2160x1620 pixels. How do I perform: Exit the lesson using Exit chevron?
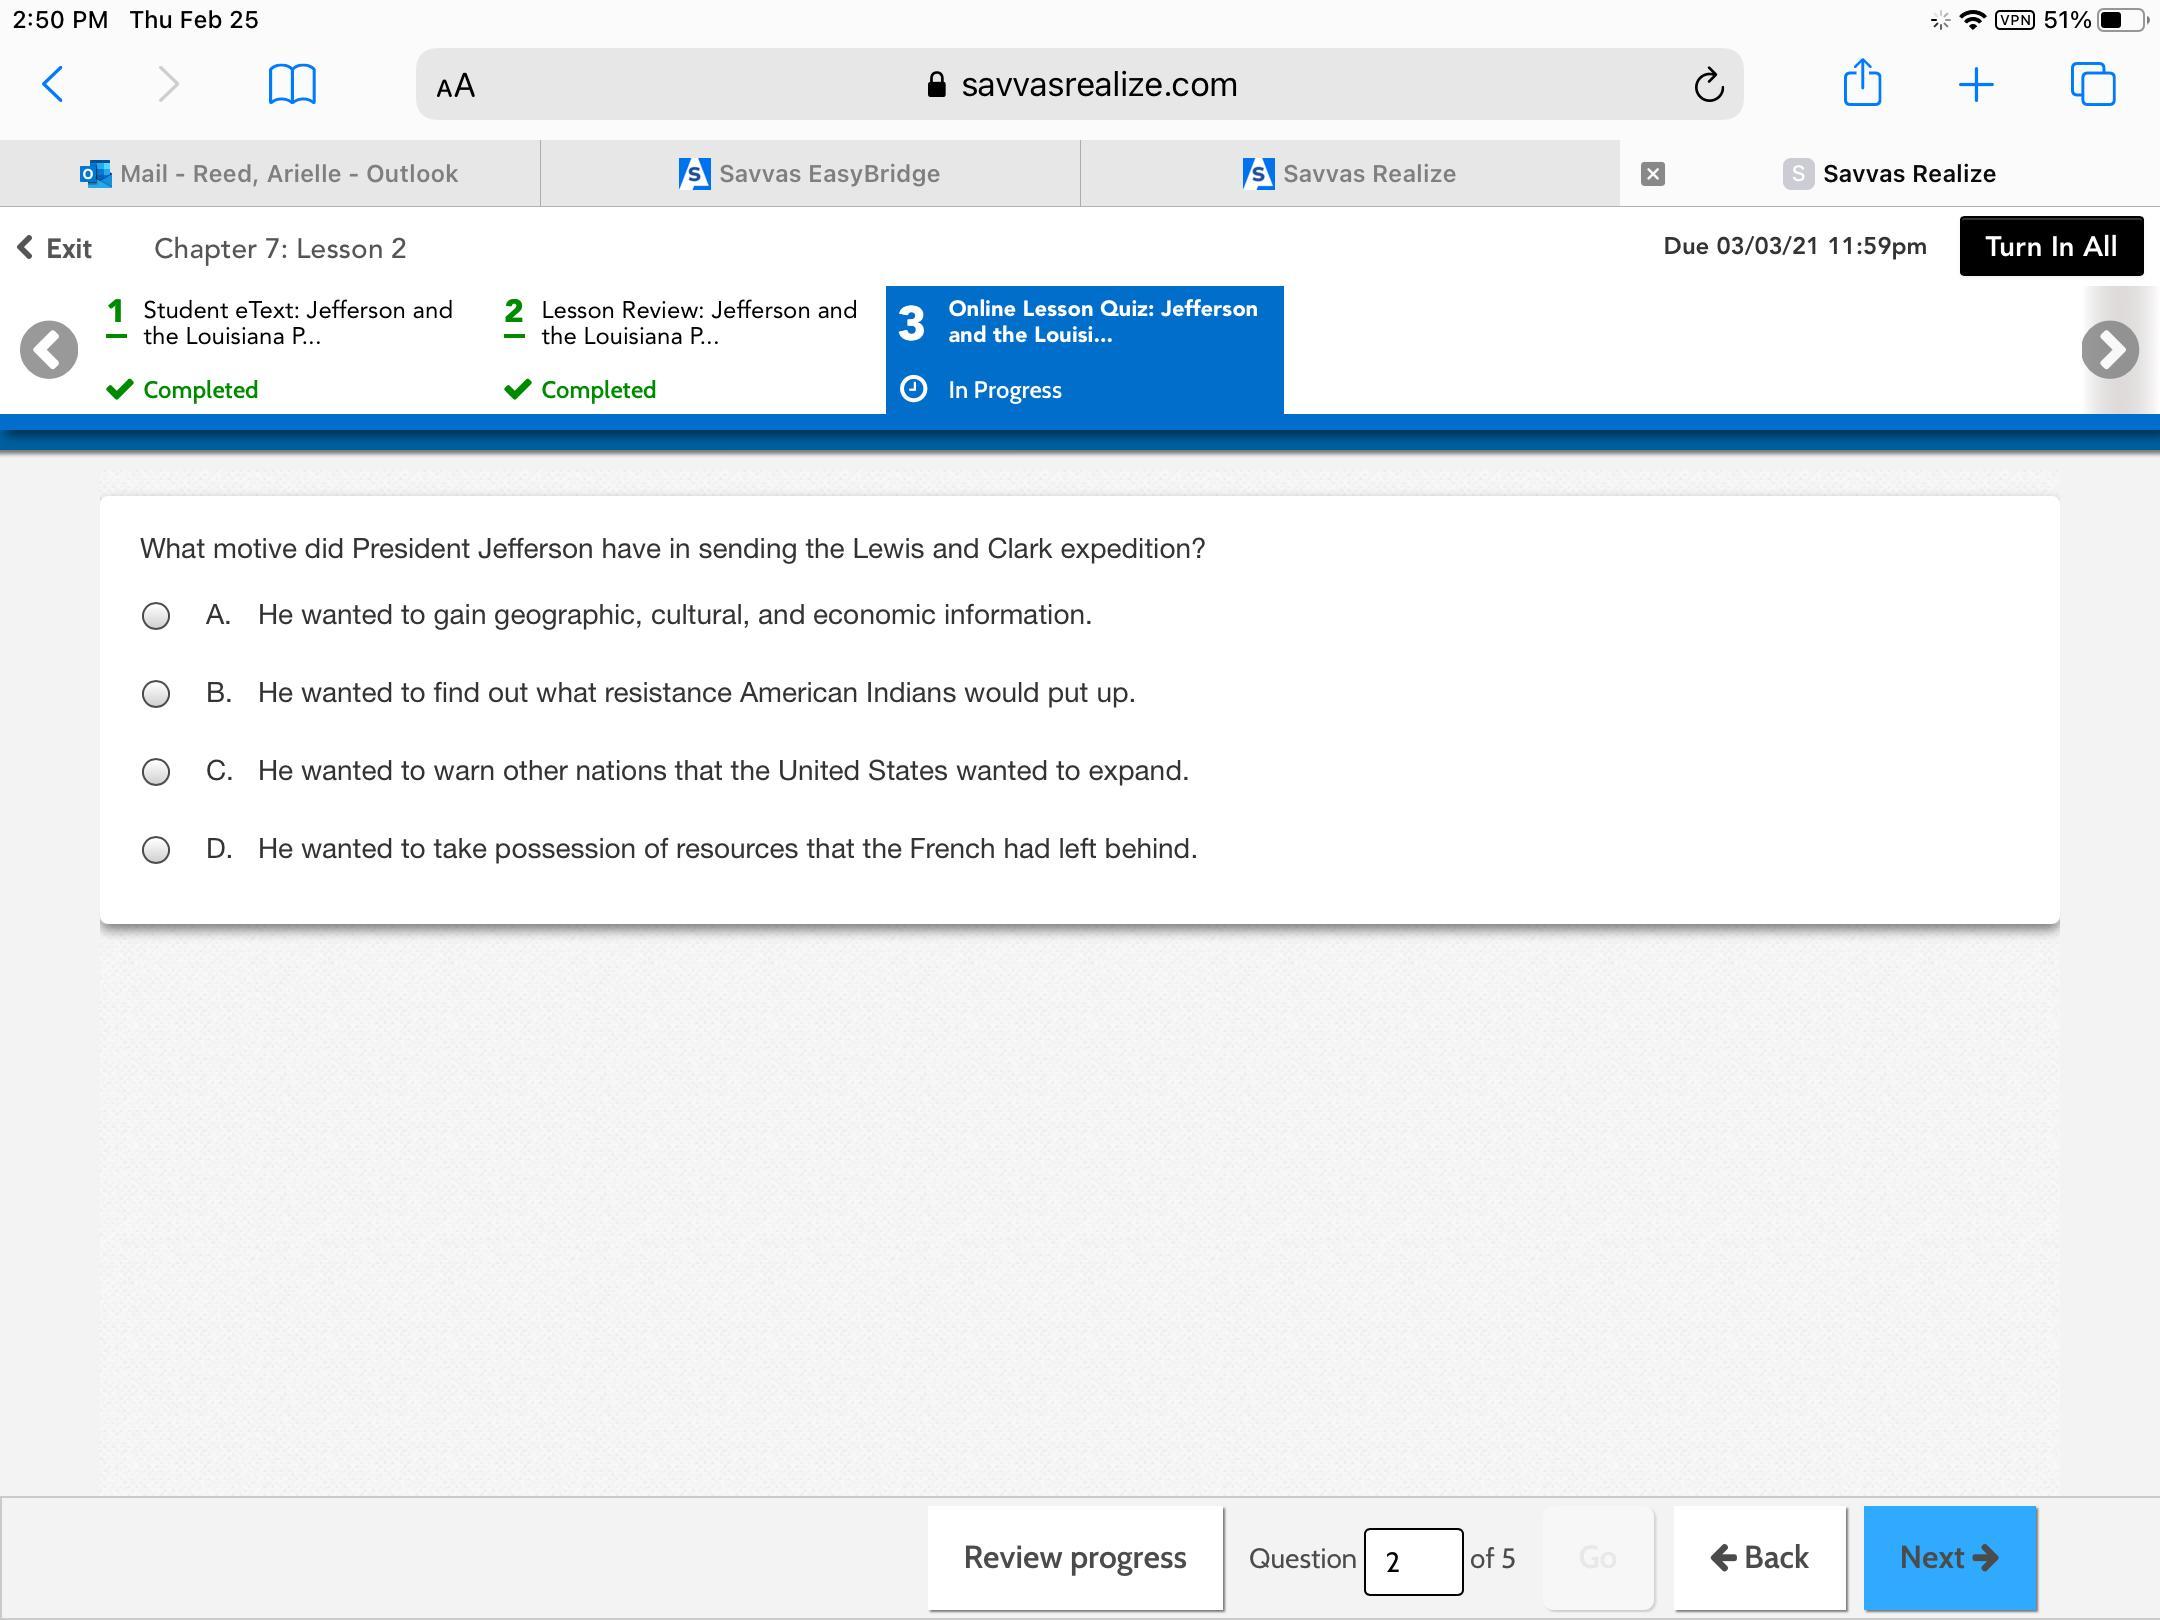tap(55, 248)
